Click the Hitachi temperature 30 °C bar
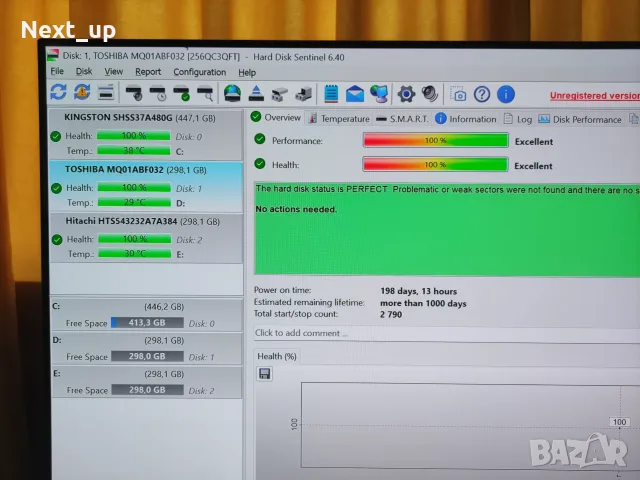Viewport: 640px width, 480px height. [x=135, y=253]
